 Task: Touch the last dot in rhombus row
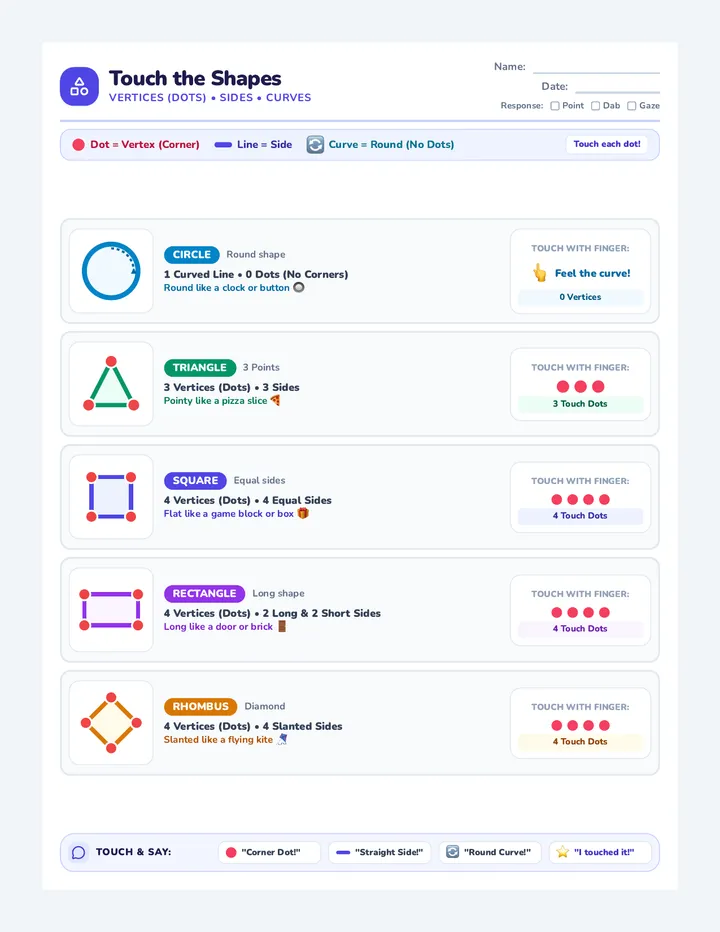(604, 725)
